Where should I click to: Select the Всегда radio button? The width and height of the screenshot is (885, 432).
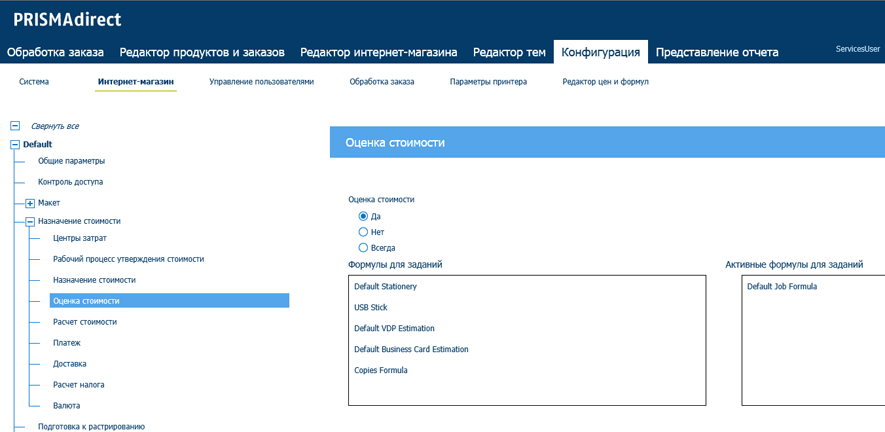point(363,247)
